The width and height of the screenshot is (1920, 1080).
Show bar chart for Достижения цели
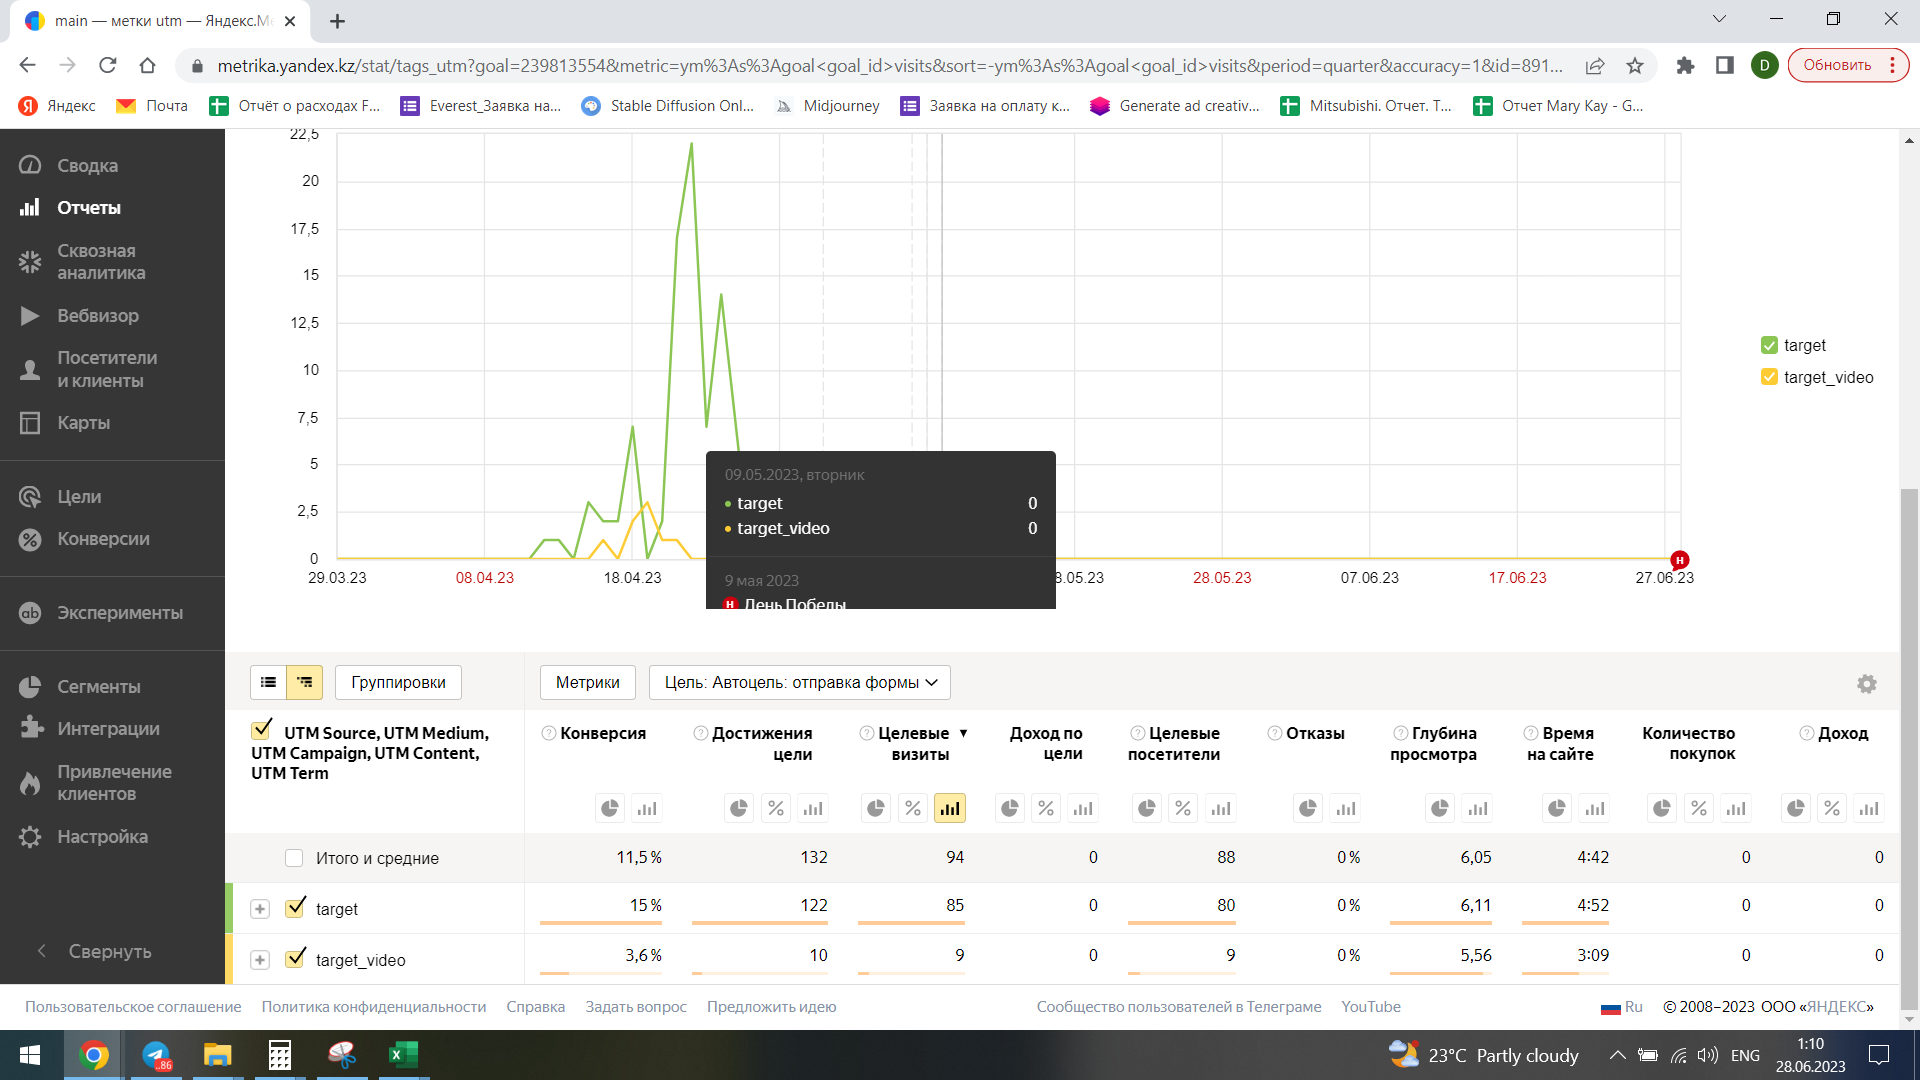pyautogui.click(x=813, y=808)
